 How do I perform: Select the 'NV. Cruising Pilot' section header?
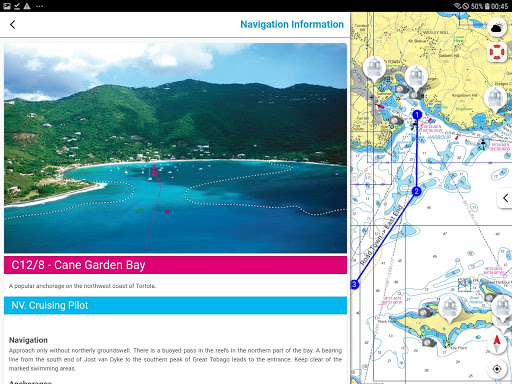[175, 305]
